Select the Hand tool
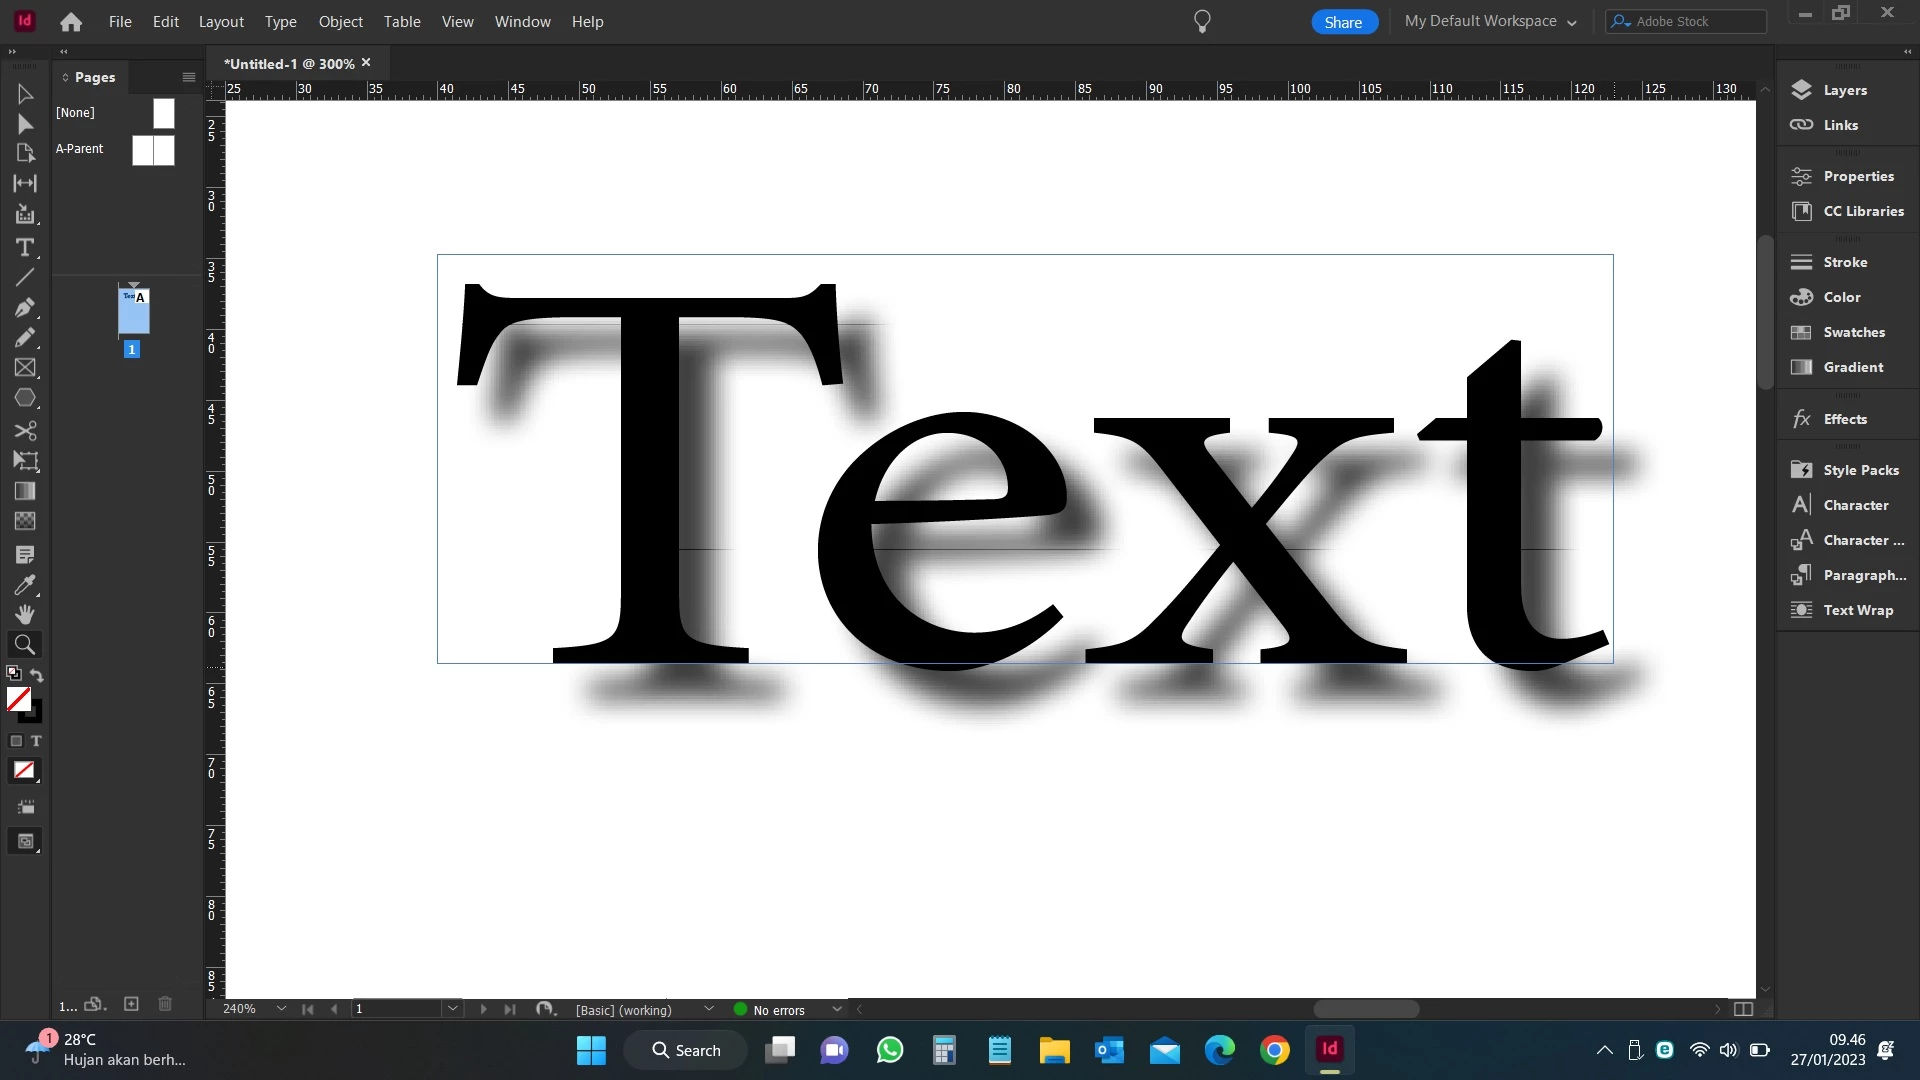 (x=25, y=614)
